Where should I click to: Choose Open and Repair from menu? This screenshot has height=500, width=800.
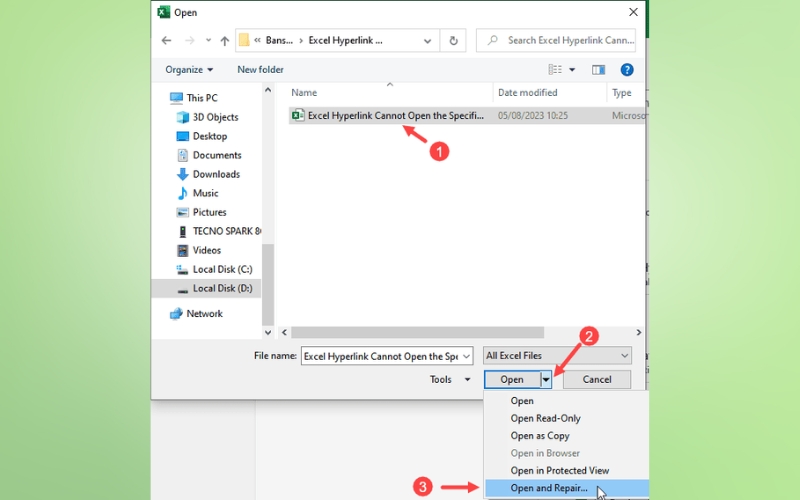tap(549, 488)
